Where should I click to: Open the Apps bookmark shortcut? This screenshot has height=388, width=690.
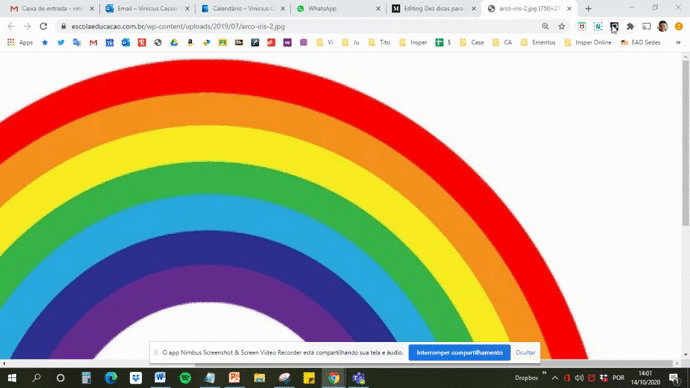click(20, 43)
